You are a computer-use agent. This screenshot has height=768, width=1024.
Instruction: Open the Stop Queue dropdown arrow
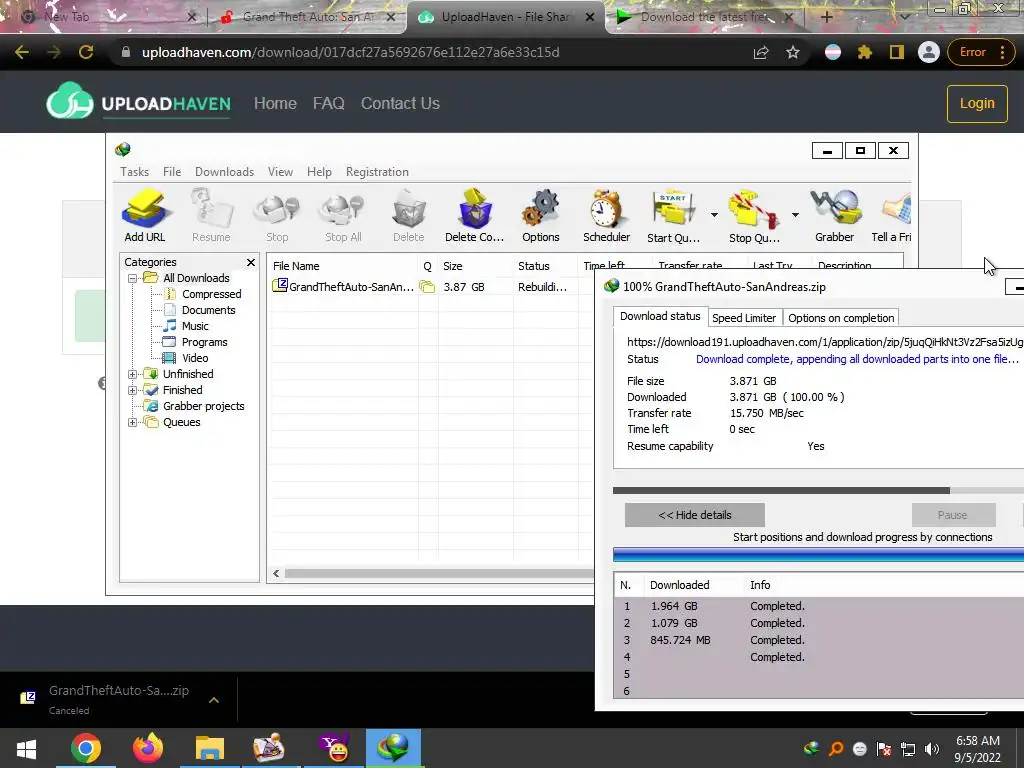pyautogui.click(x=795, y=215)
